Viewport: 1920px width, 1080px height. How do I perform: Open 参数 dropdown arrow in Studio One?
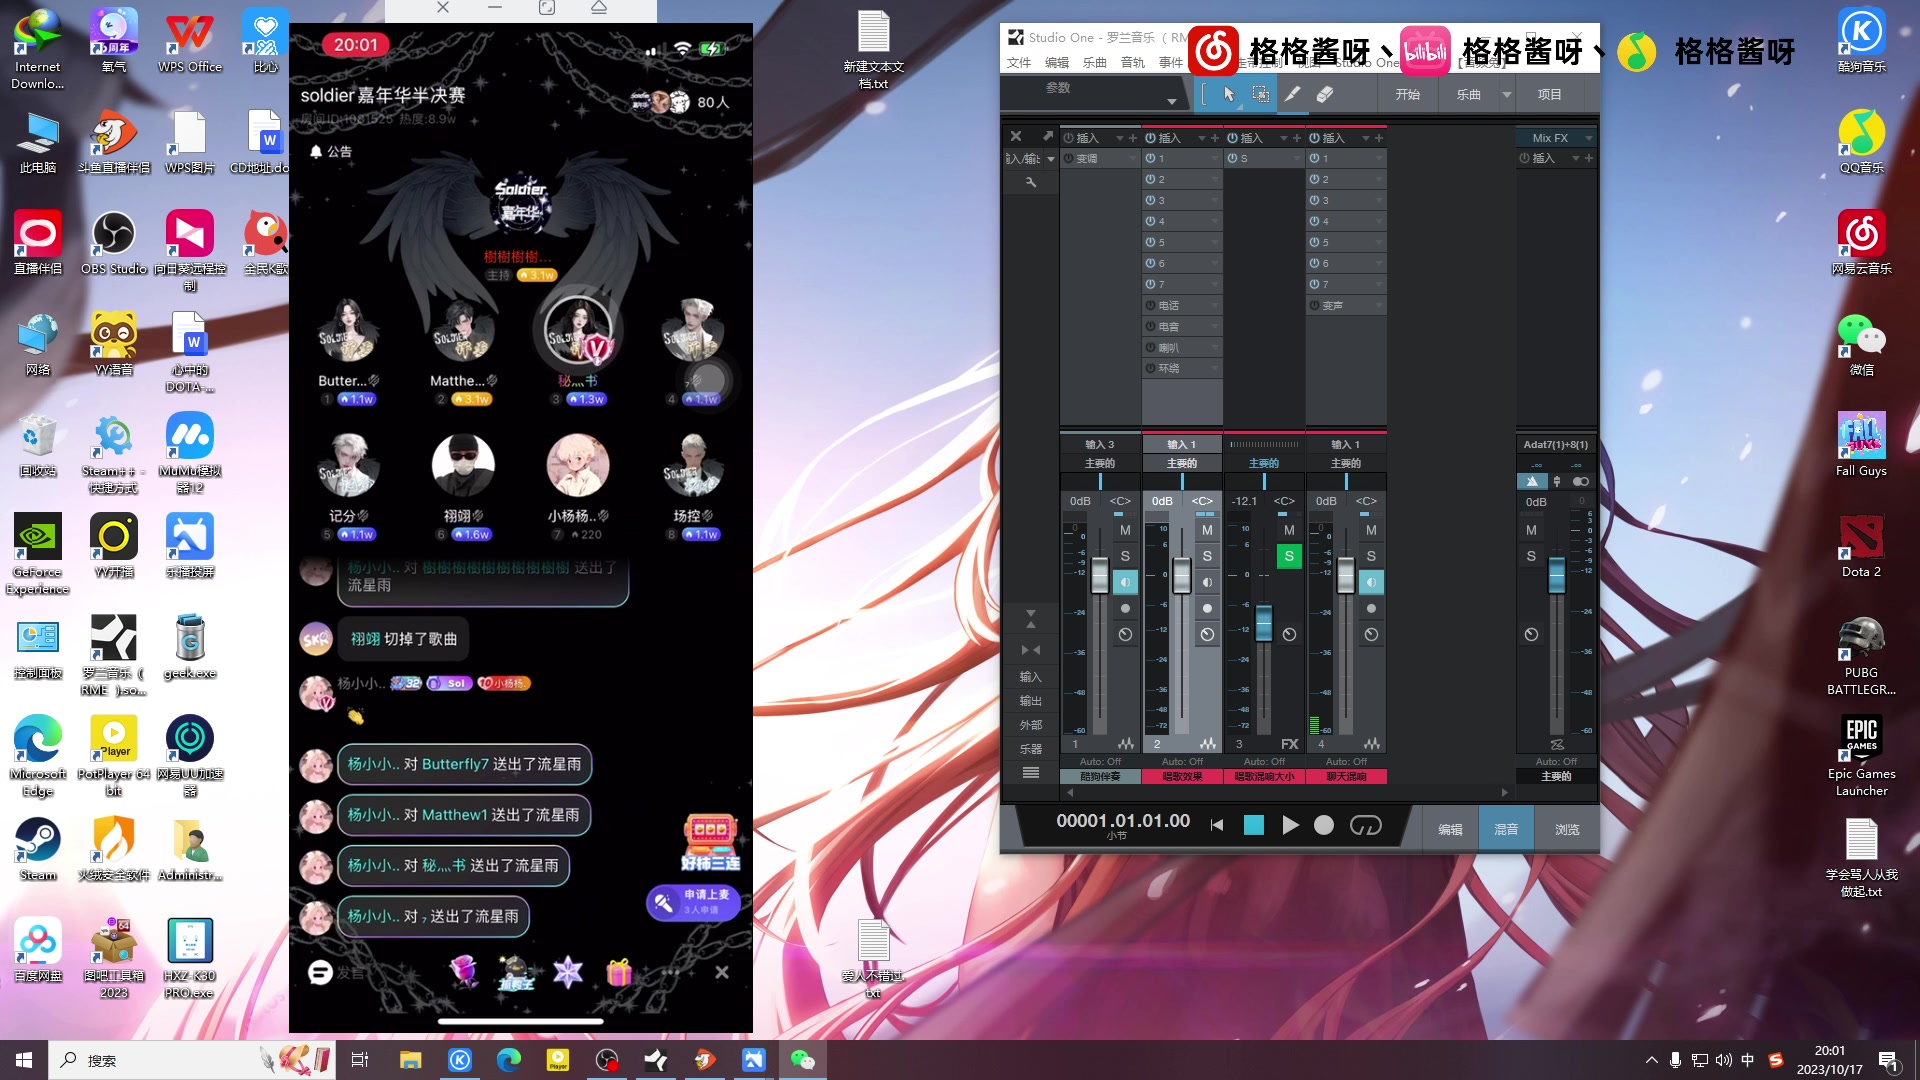pos(1171,101)
